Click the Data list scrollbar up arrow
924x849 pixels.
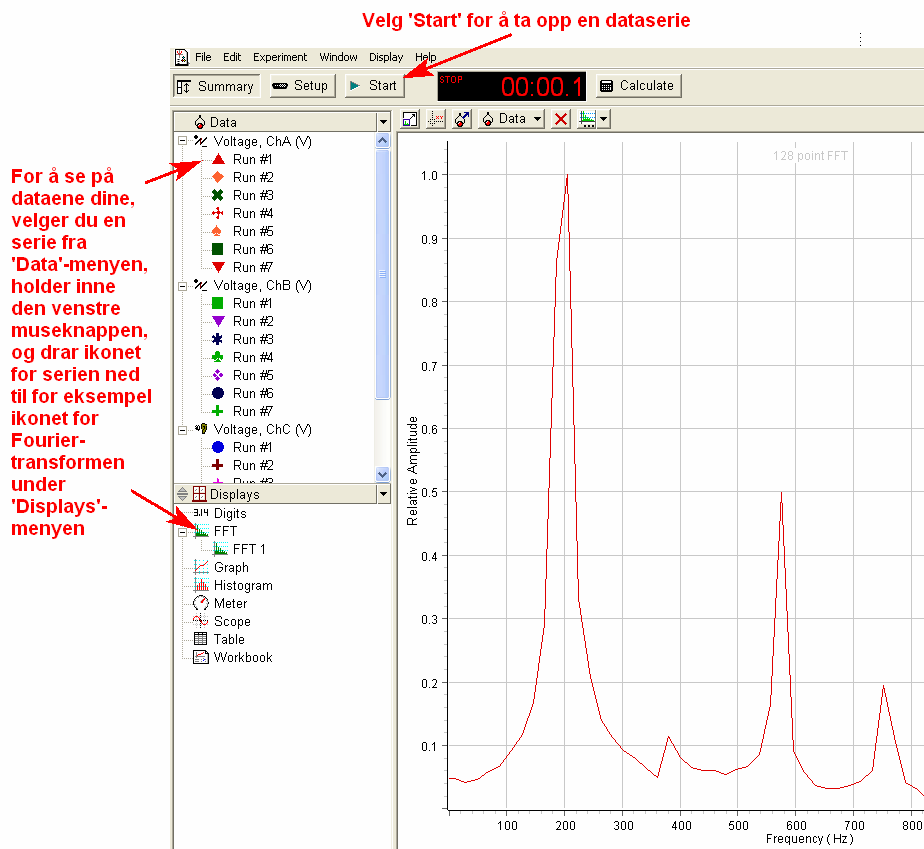pos(382,141)
